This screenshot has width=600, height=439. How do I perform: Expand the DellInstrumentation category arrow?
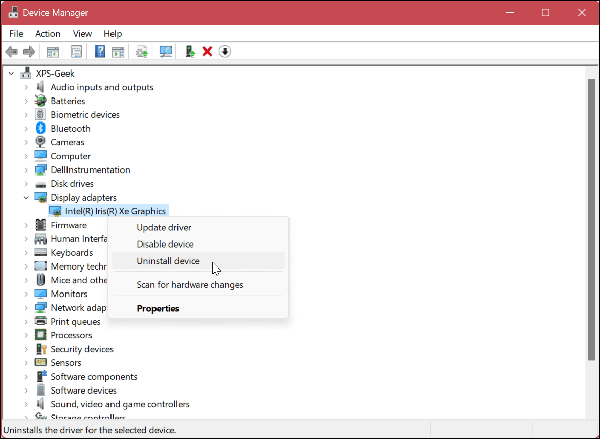pos(26,170)
